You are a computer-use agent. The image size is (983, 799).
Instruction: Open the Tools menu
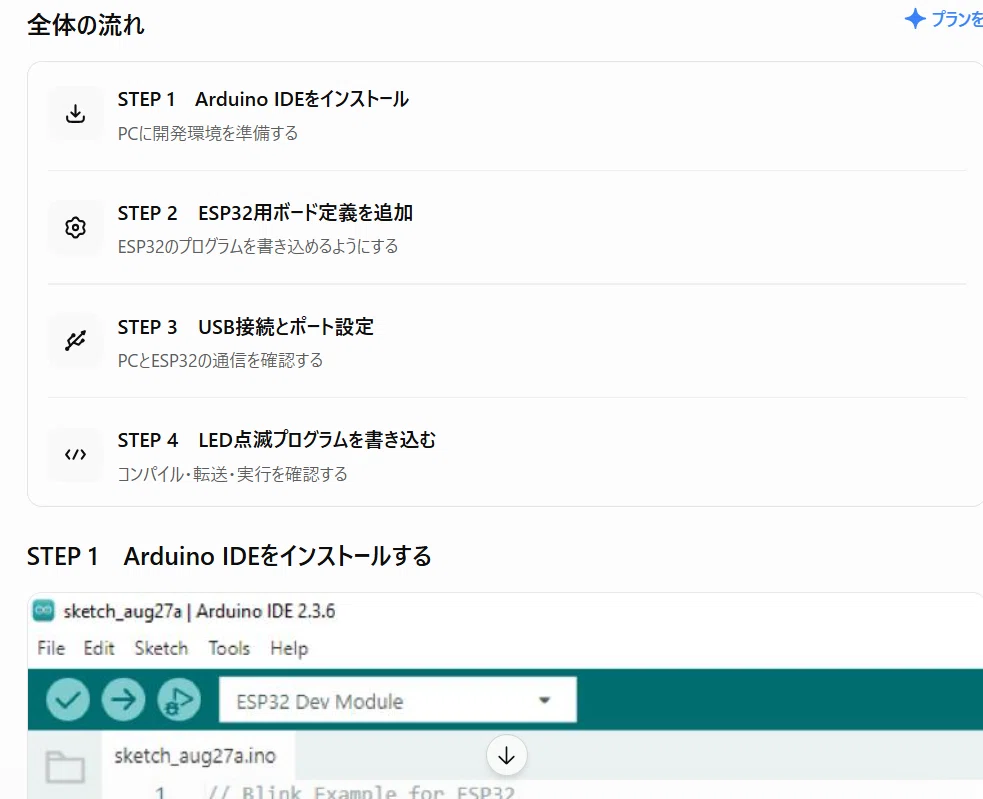tap(229, 648)
